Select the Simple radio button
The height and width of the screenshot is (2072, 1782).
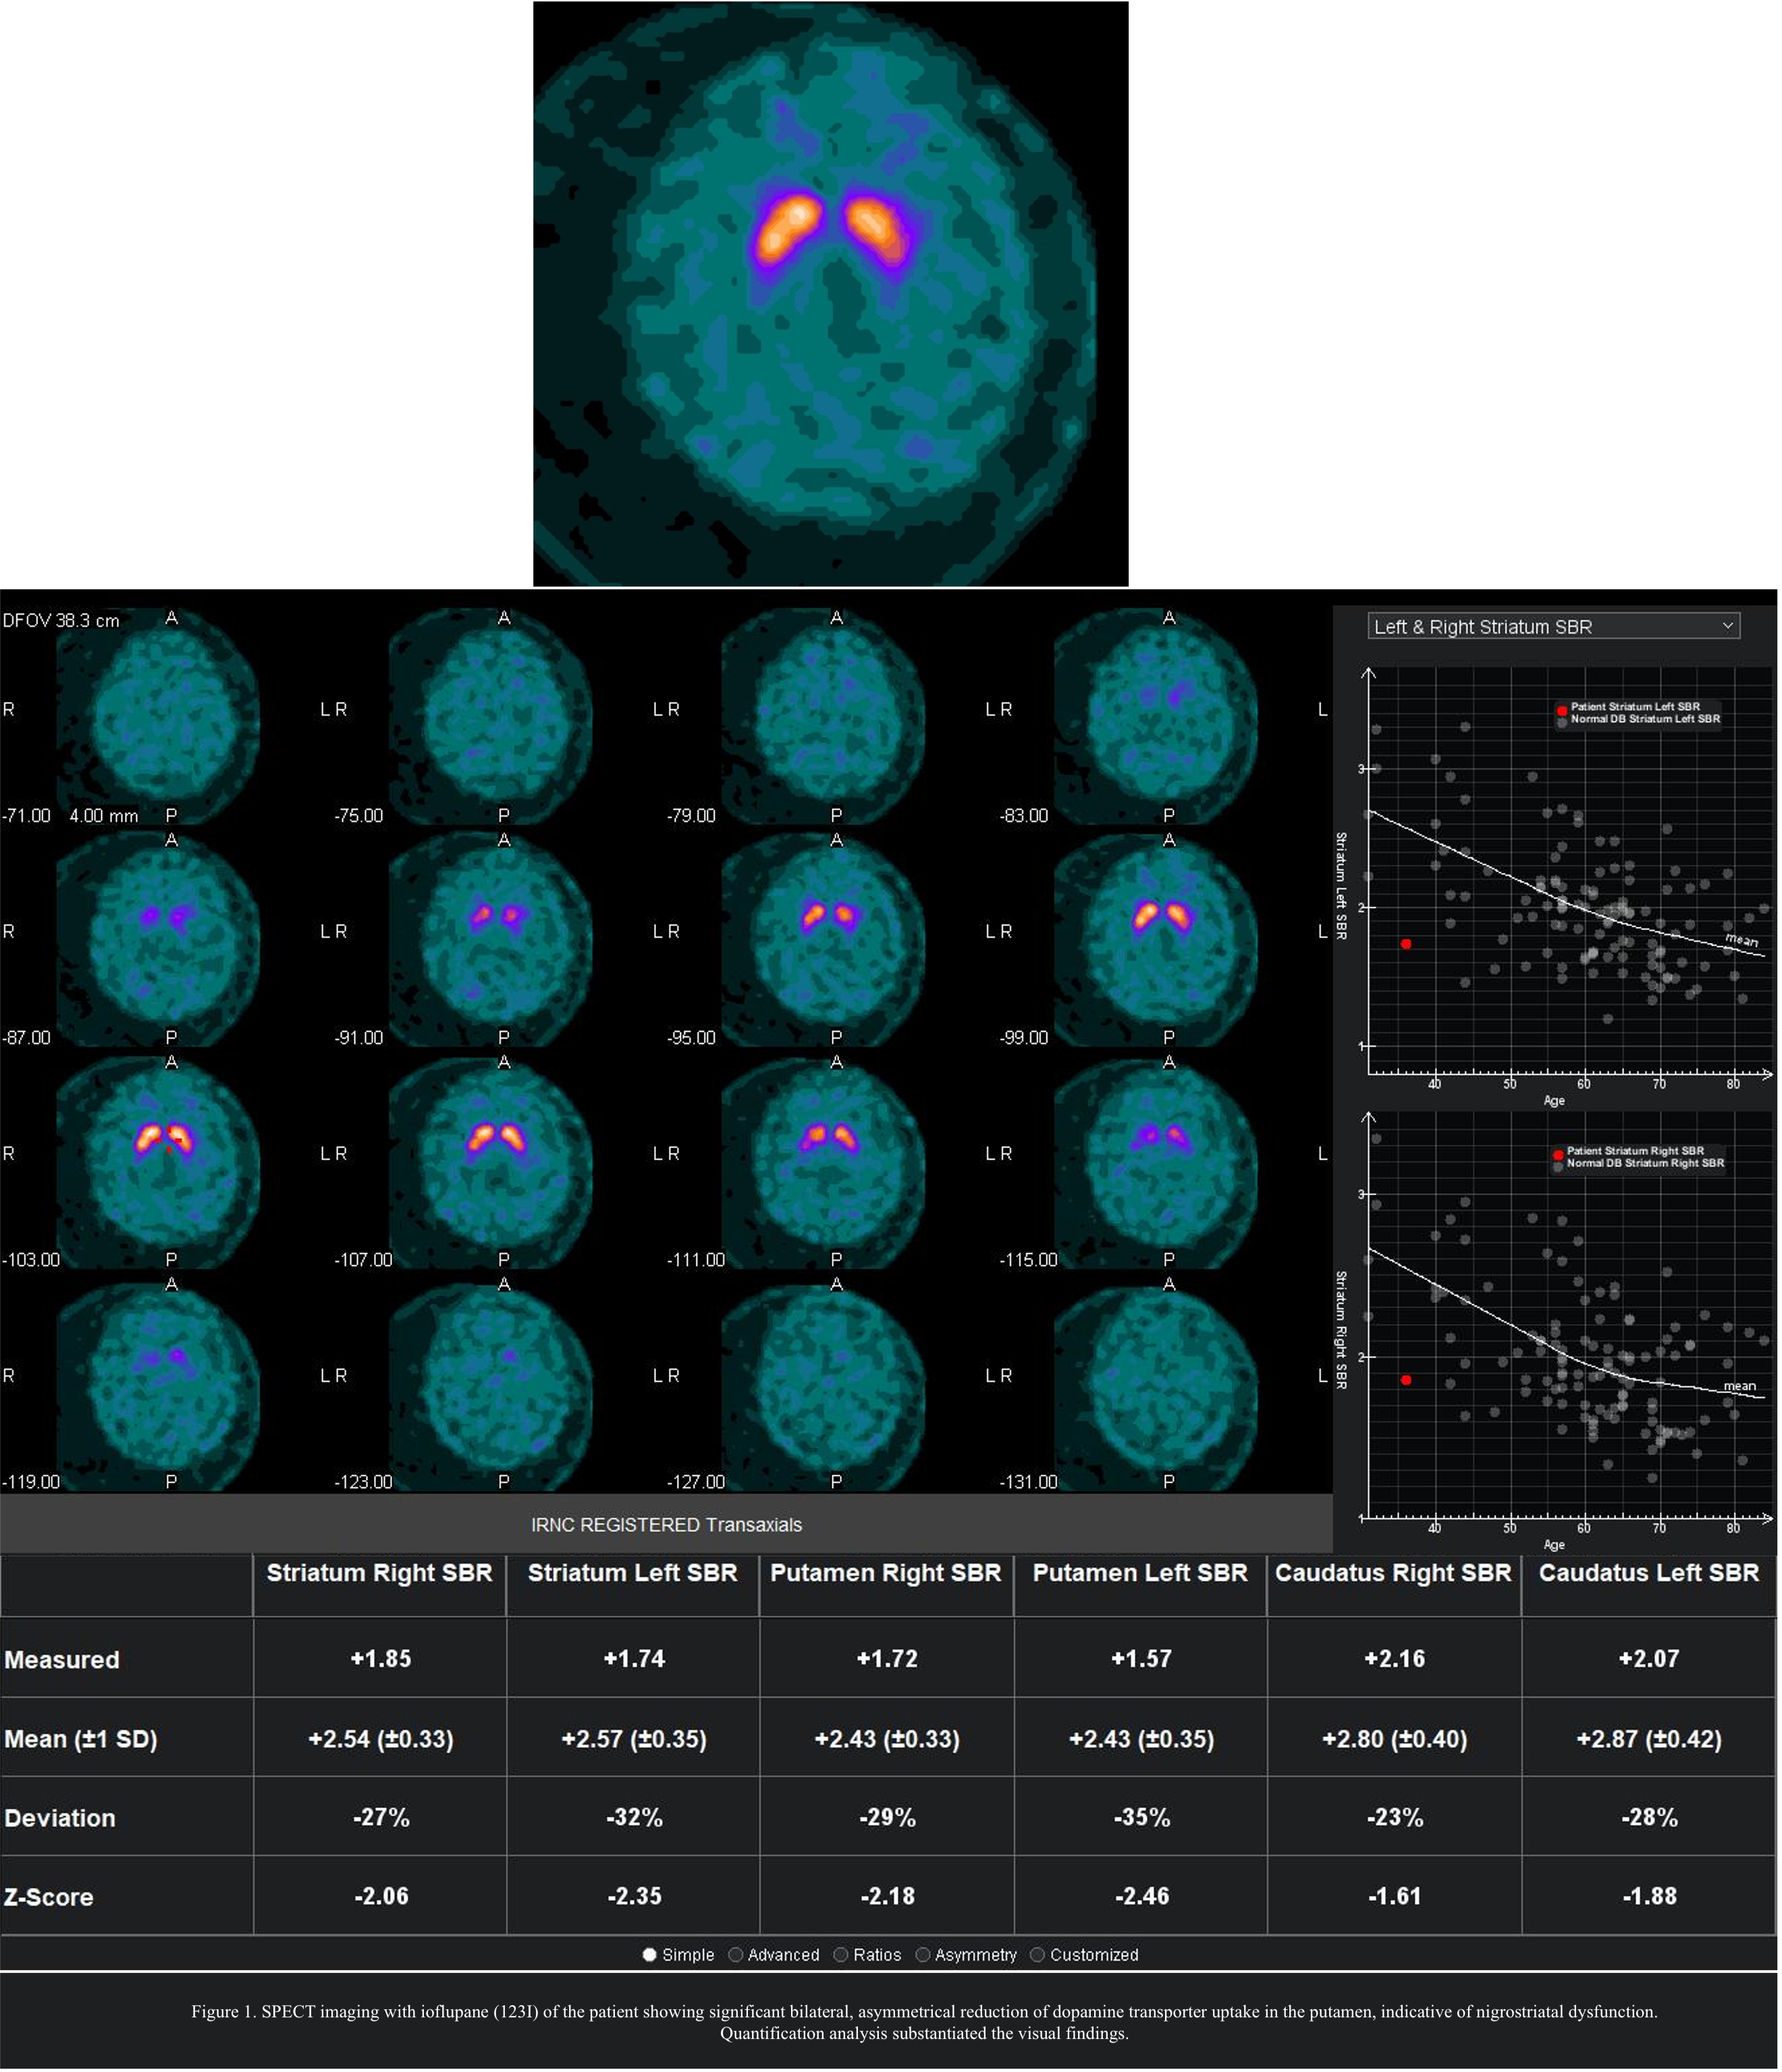click(x=650, y=1954)
